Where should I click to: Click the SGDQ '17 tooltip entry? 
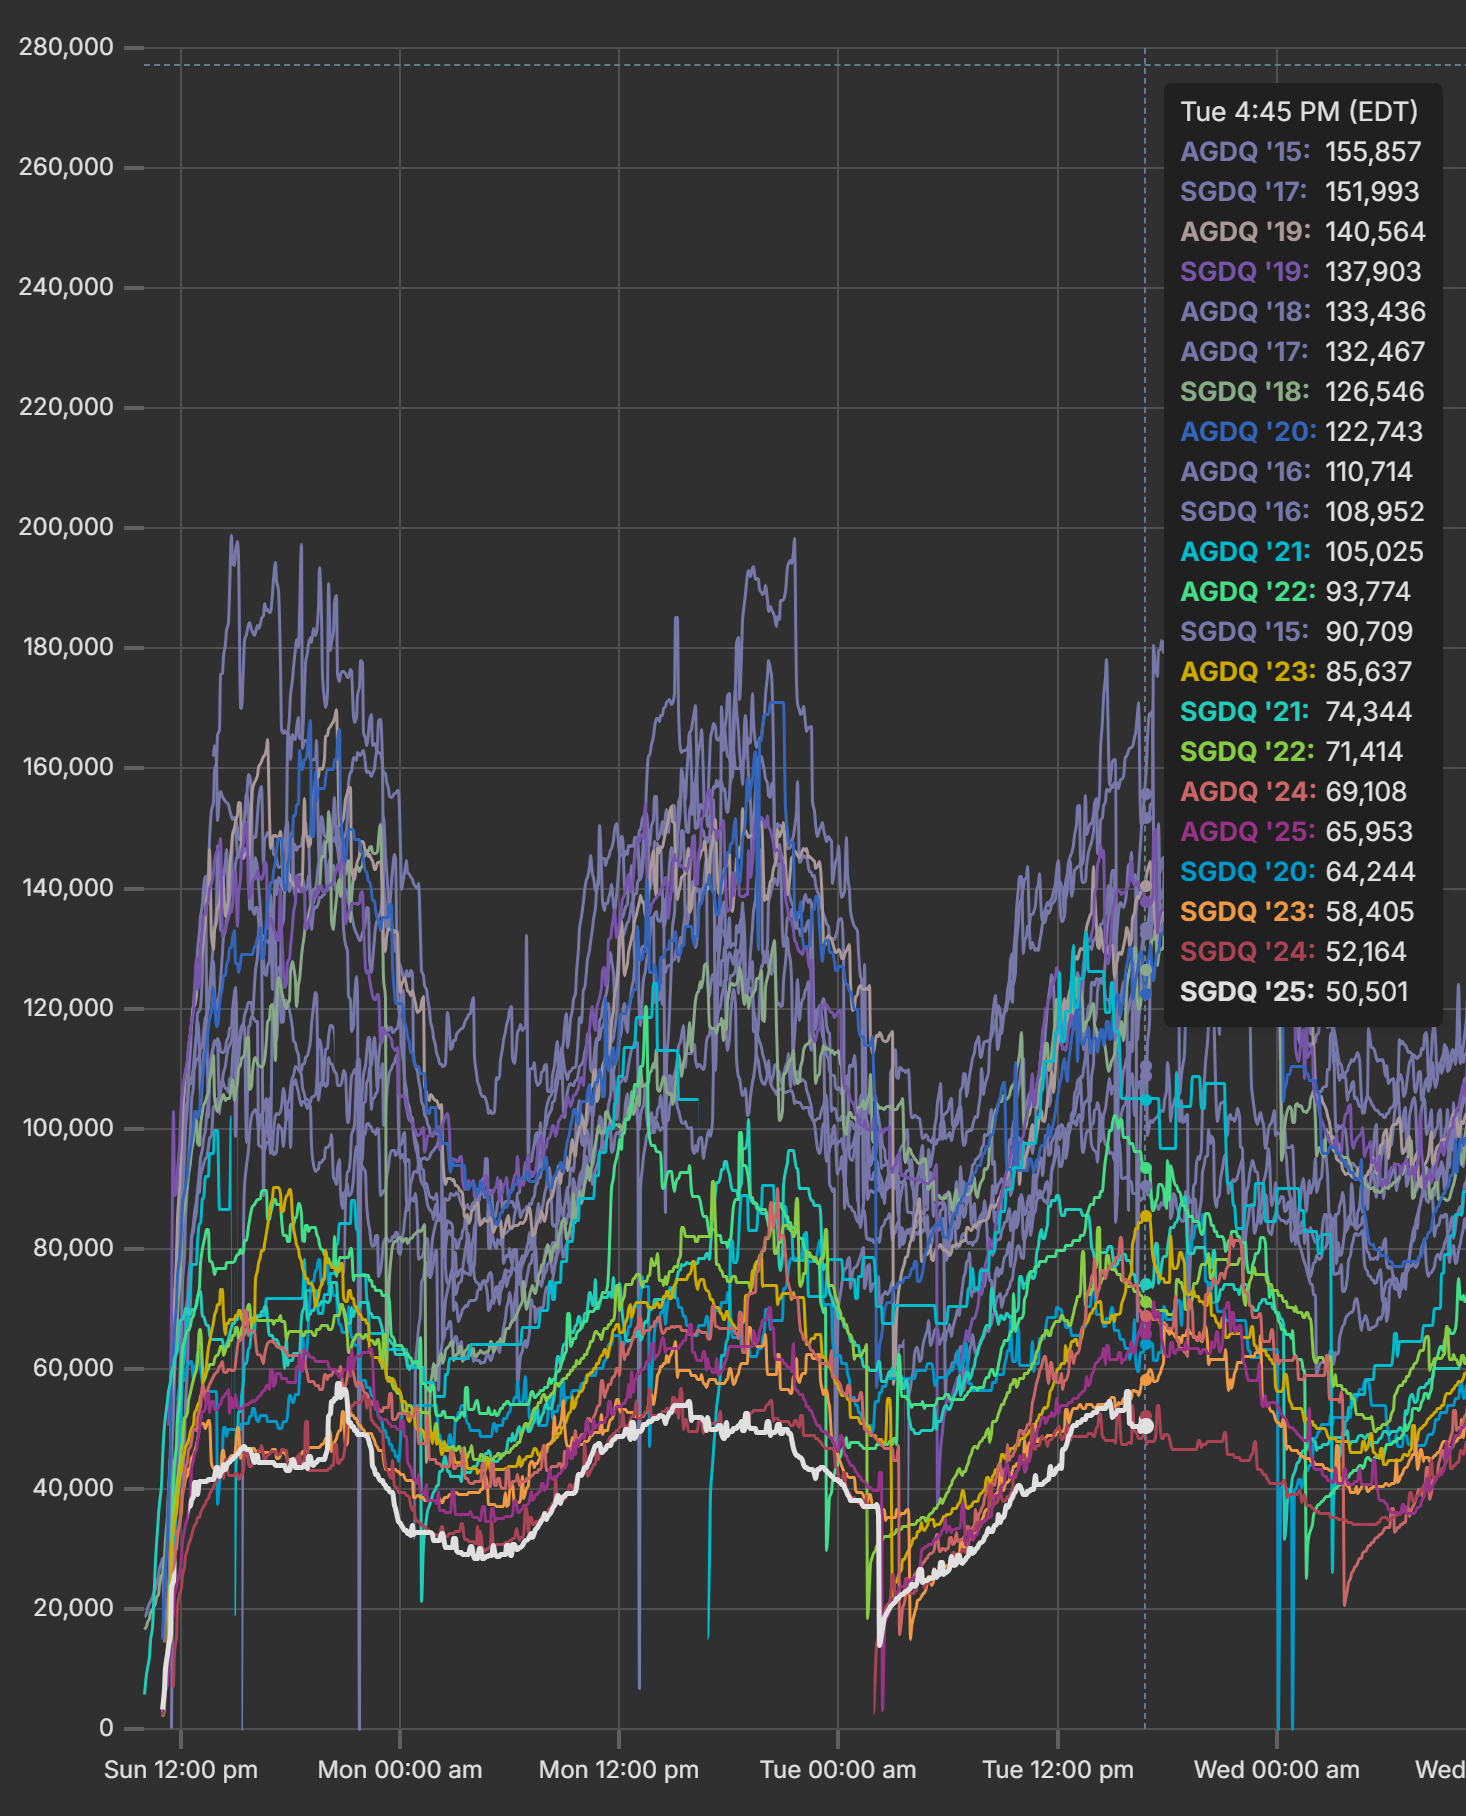1300,191
